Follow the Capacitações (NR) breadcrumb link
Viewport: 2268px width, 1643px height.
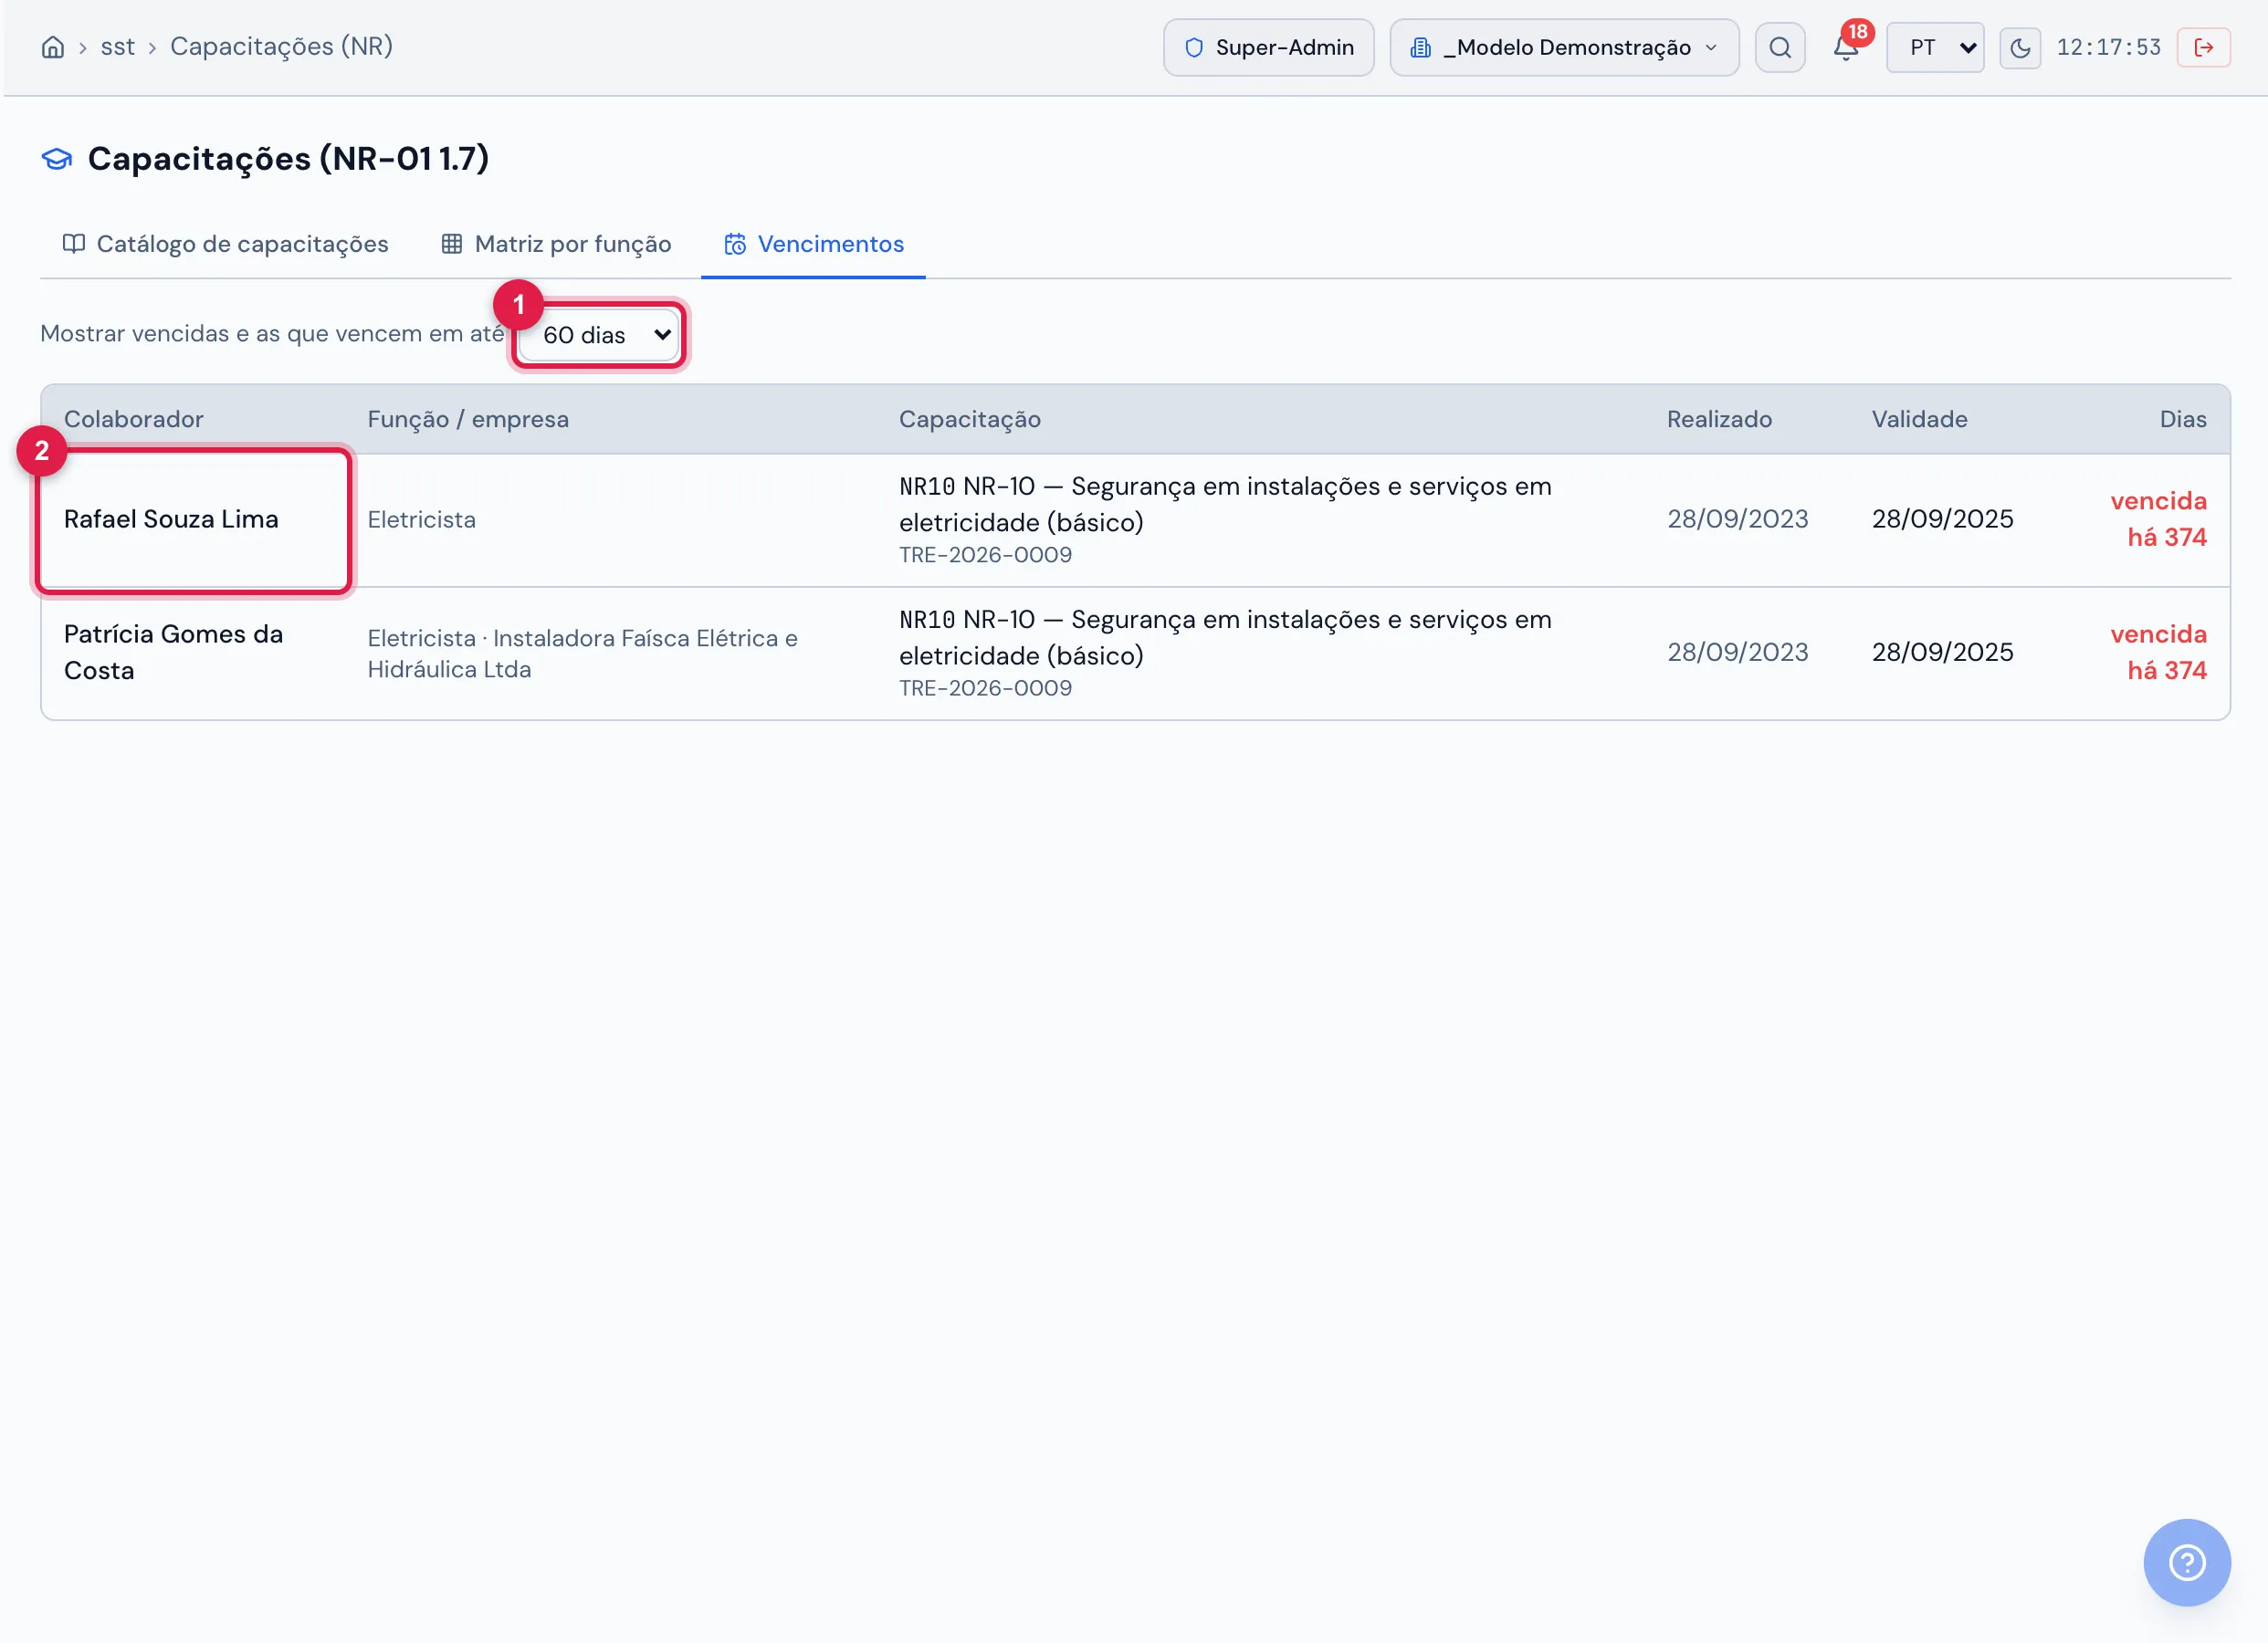[281, 47]
